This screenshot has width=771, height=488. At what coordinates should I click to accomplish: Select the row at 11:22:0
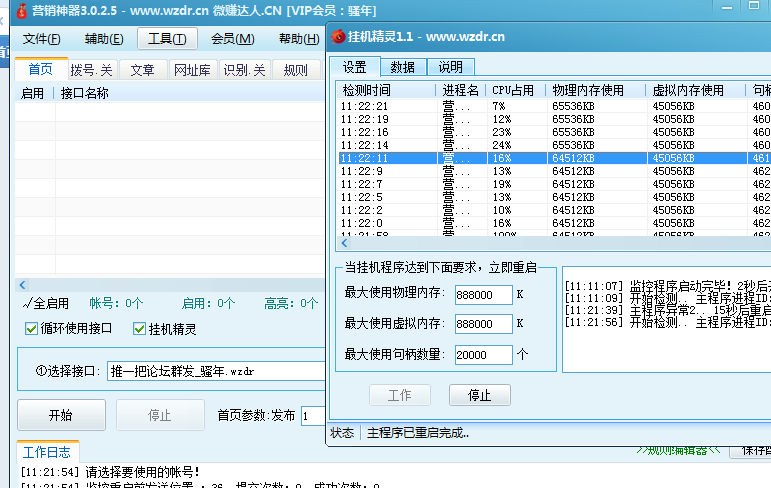click(554, 223)
